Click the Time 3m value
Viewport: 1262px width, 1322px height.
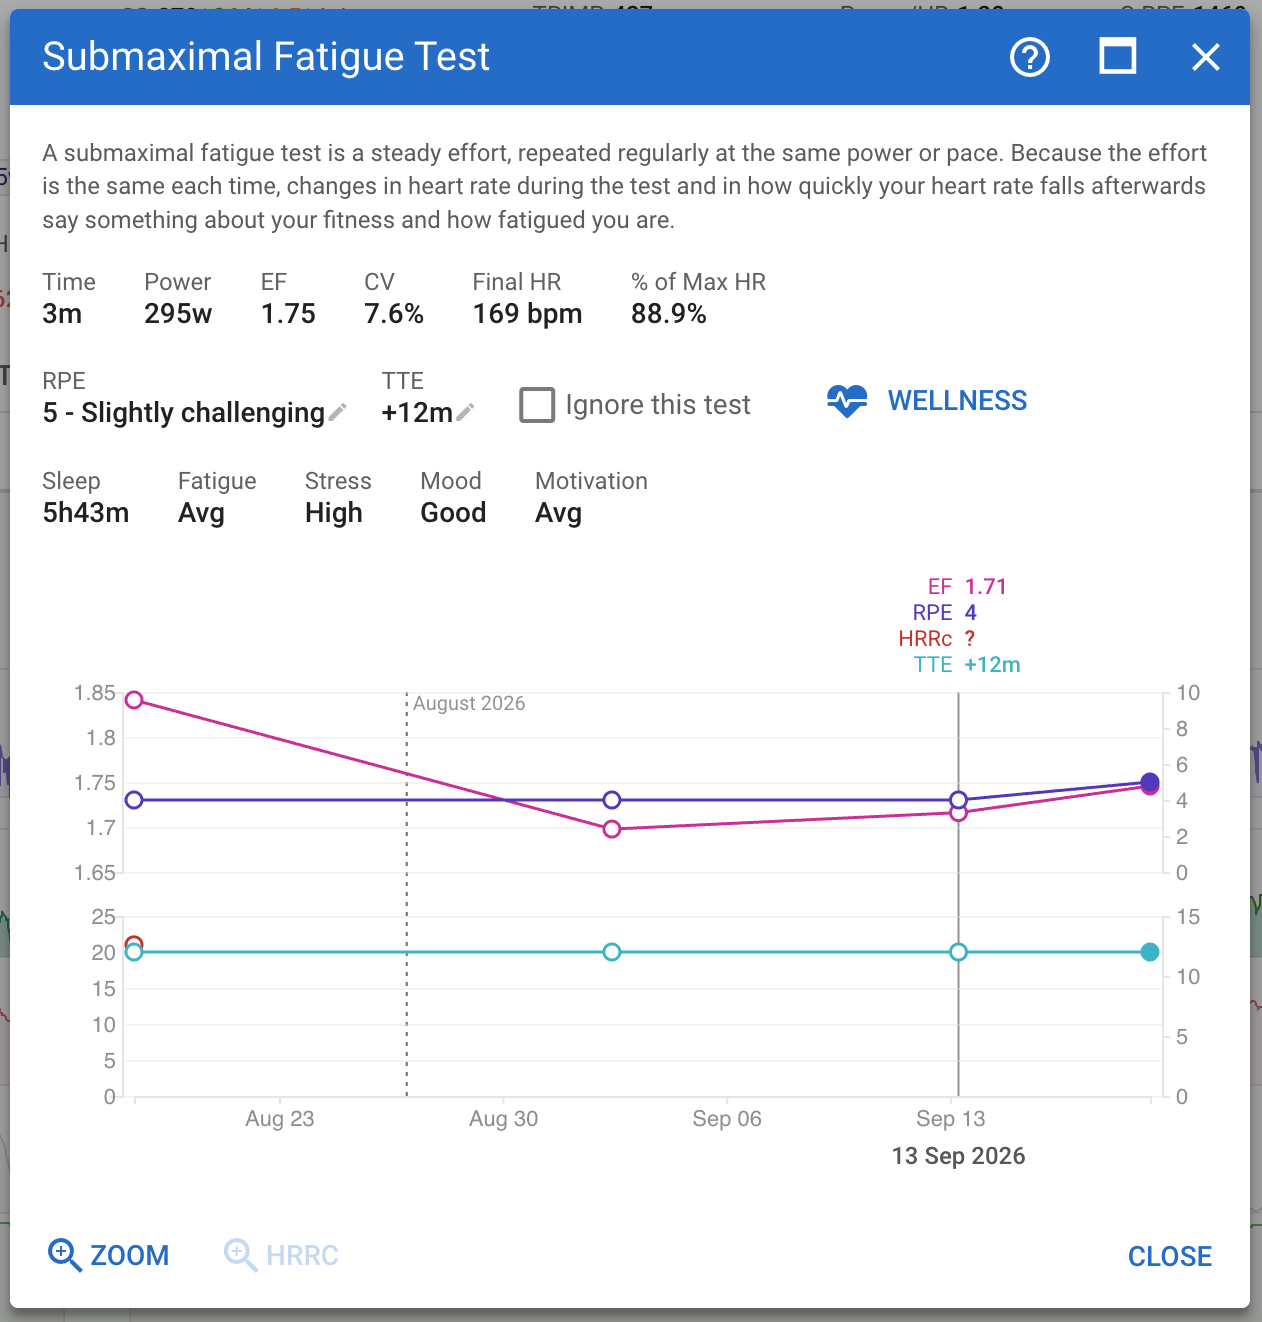click(x=62, y=314)
